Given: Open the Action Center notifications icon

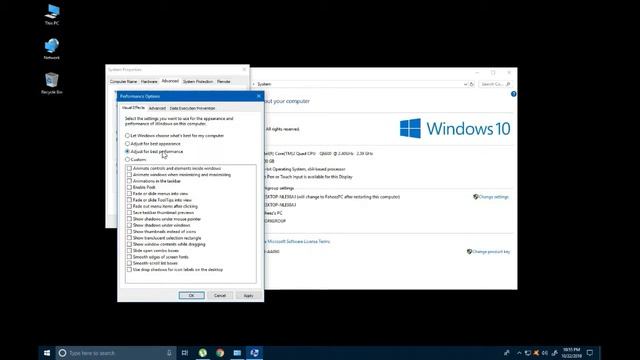Looking at the screenshot, I should pyautogui.click(x=590, y=353).
